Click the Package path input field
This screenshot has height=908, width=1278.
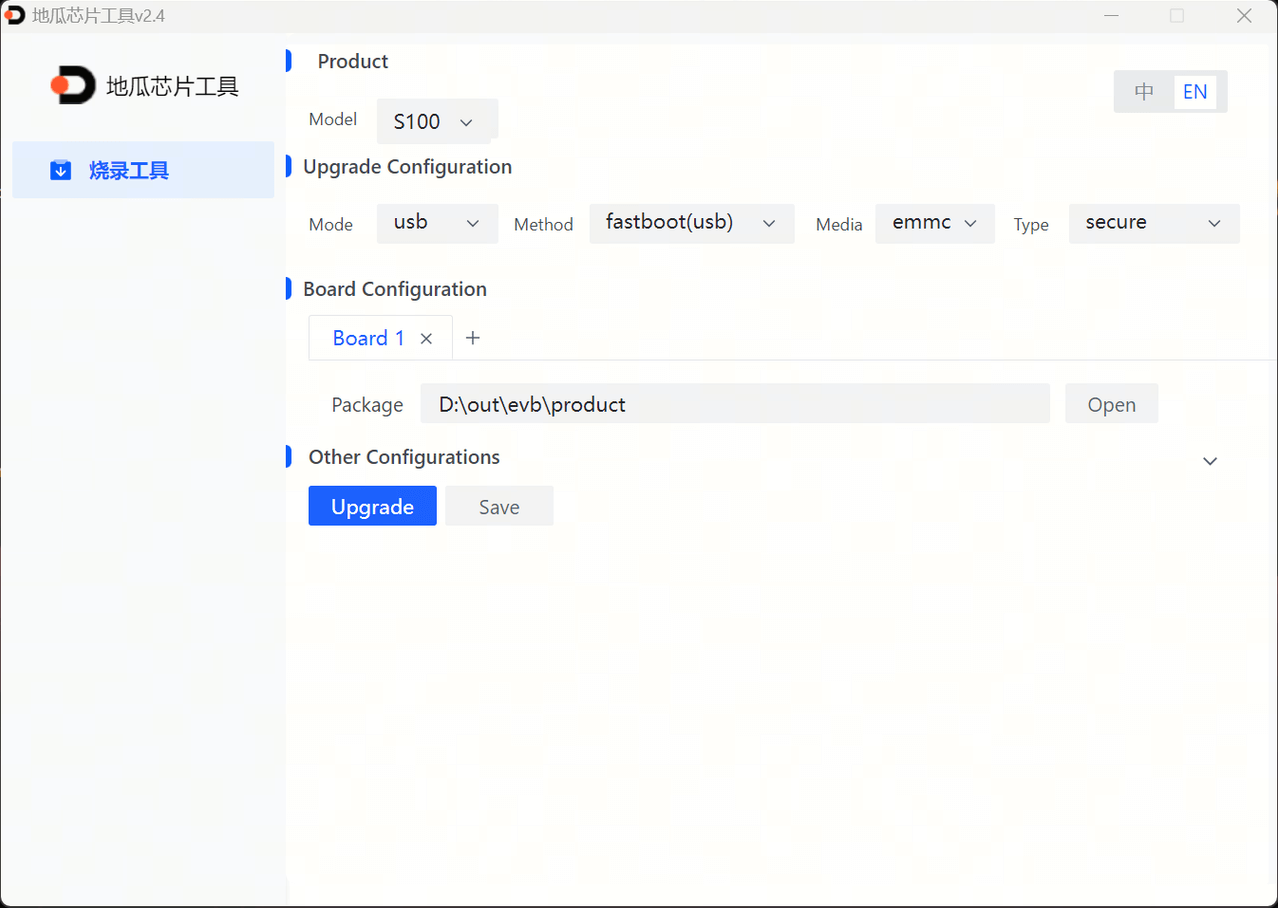735,404
